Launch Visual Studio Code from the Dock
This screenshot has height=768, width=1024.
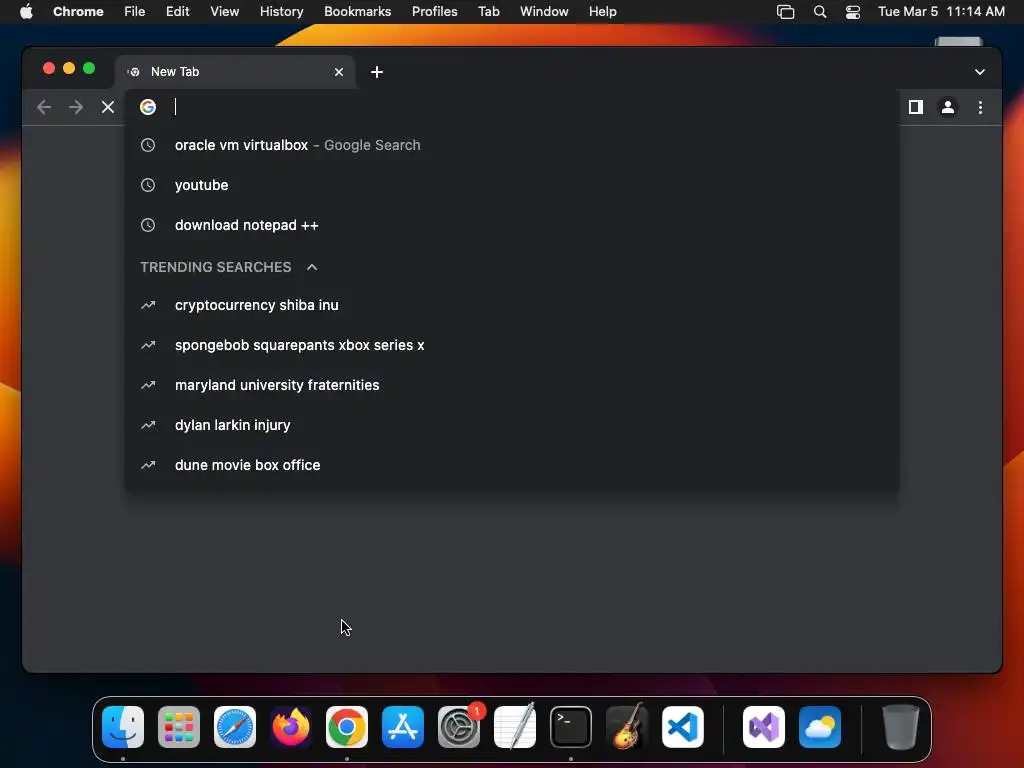point(683,727)
